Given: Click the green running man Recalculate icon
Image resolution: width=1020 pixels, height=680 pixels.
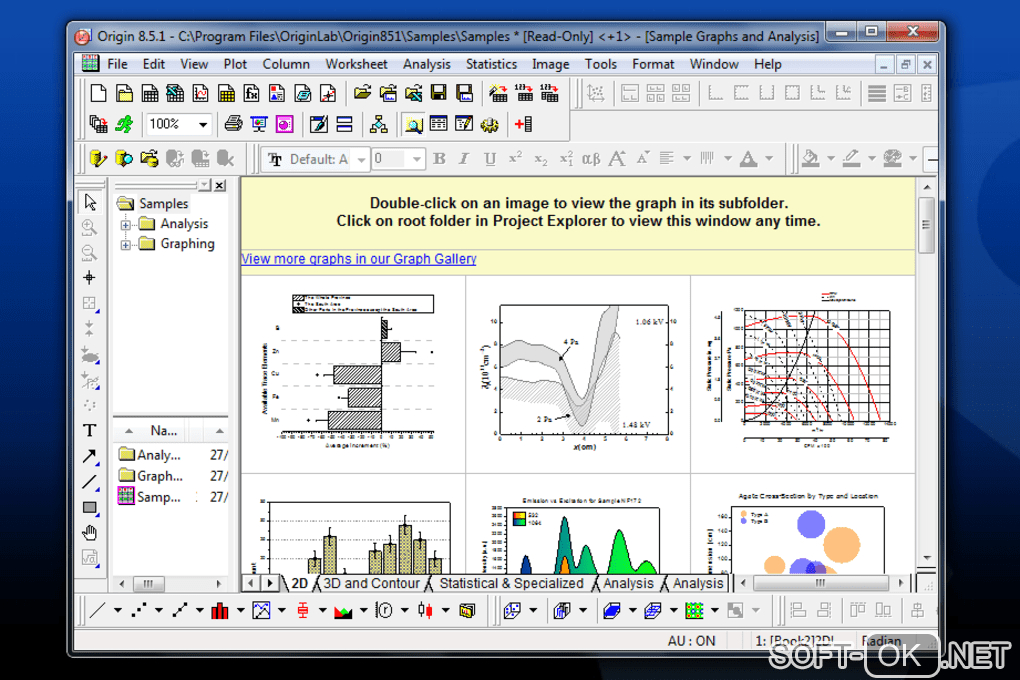Looking at the screenshot, I should [x=124, y=124].
